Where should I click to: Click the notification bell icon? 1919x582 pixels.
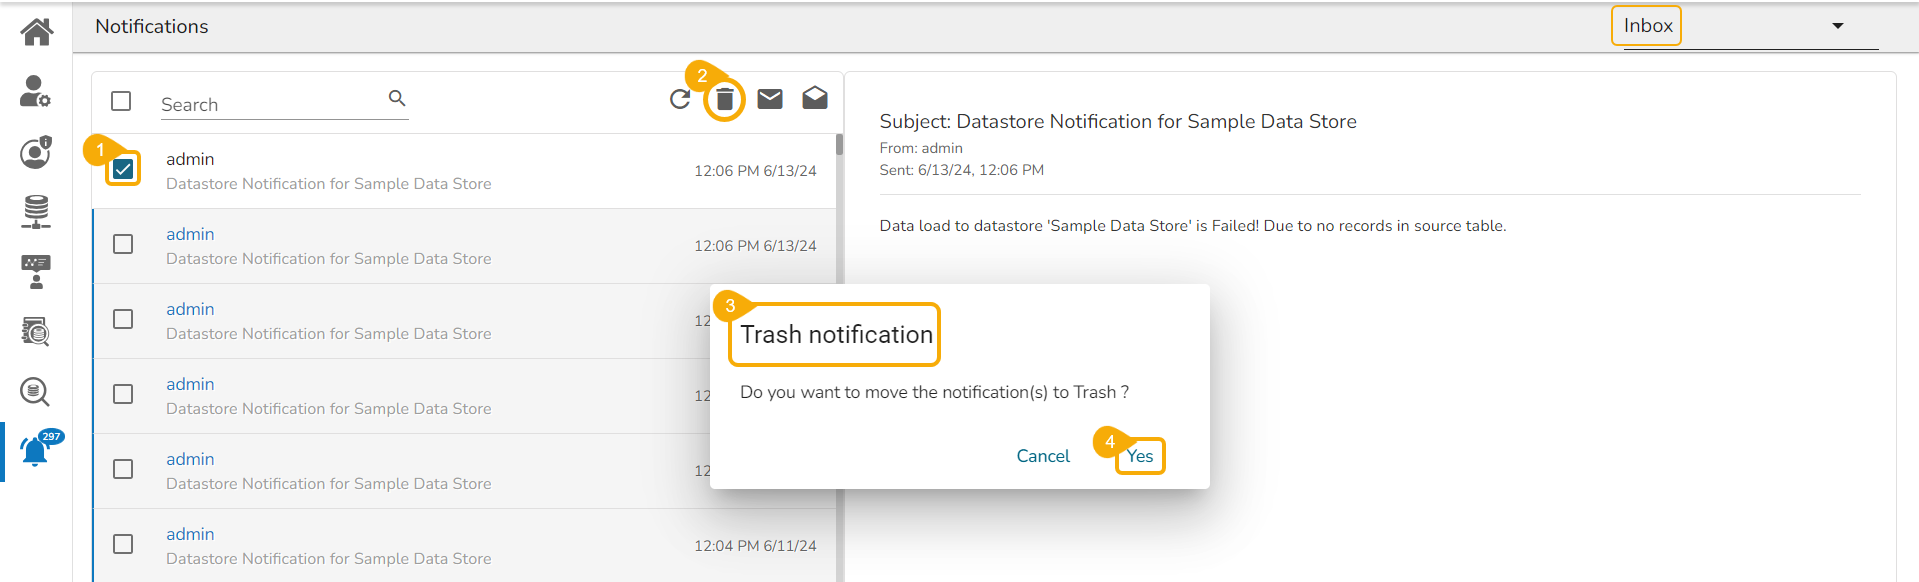click(35, 452)
